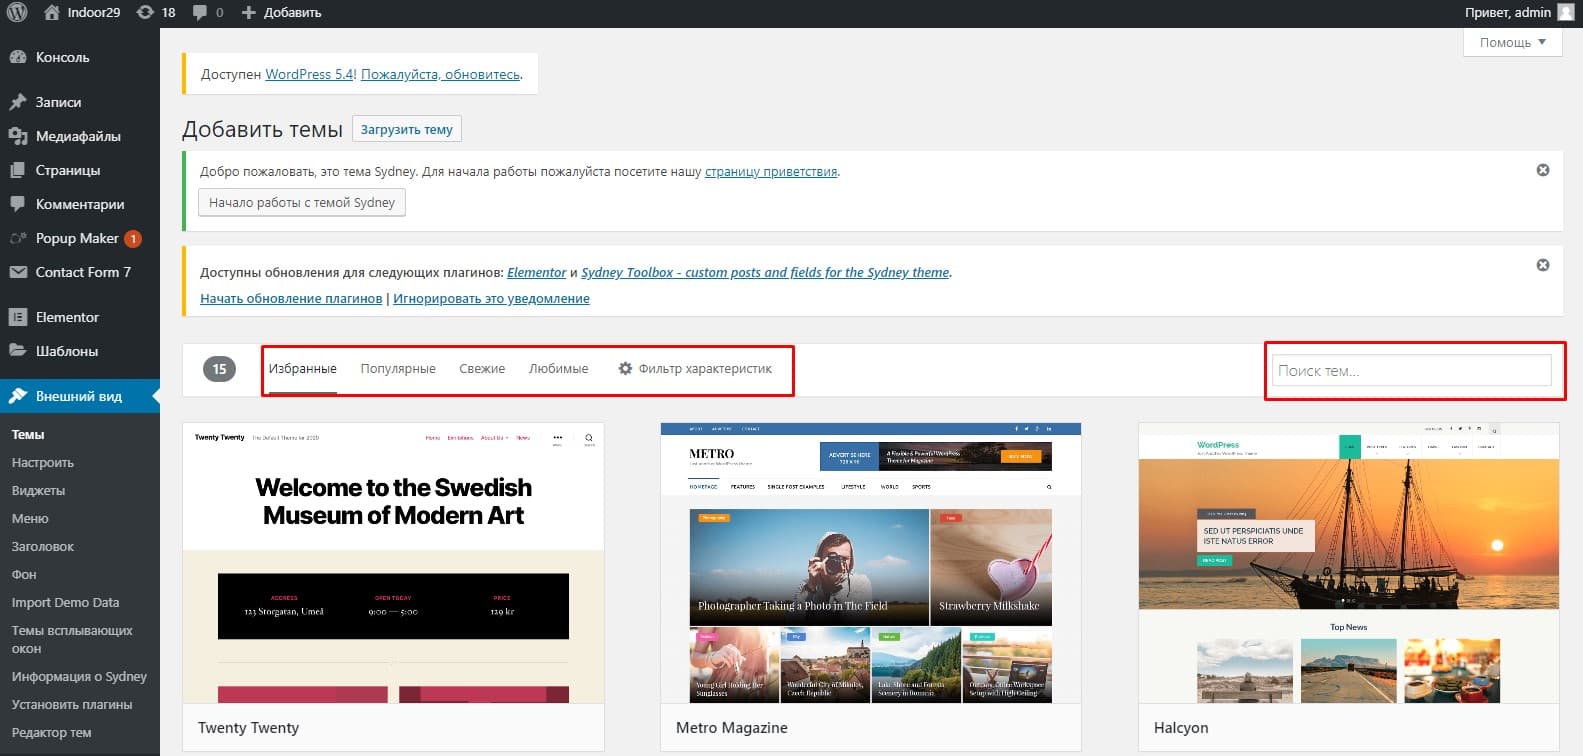Open Записи in the sidebar
The width and height of the screenshot is (1583, 756).
pyautogui.click(x=58, y=102)
